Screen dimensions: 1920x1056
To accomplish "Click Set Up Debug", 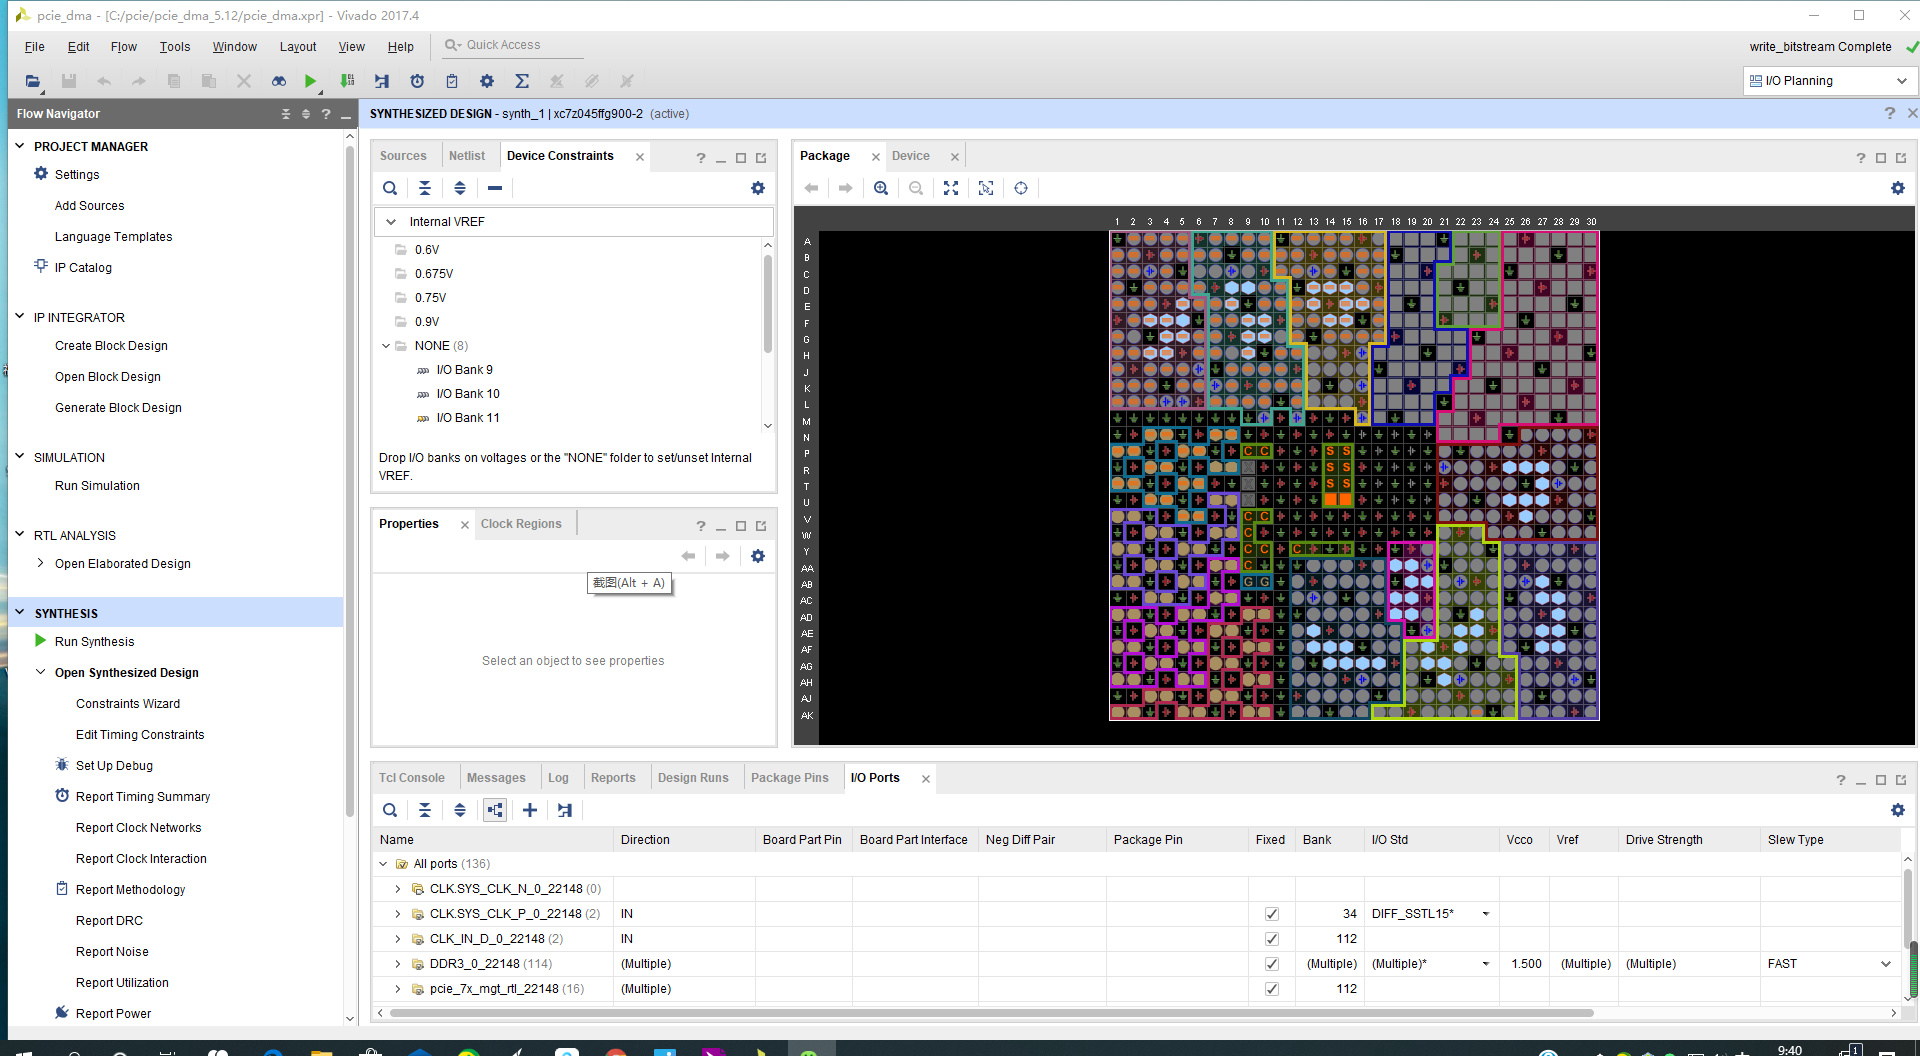I will point(114,766).
